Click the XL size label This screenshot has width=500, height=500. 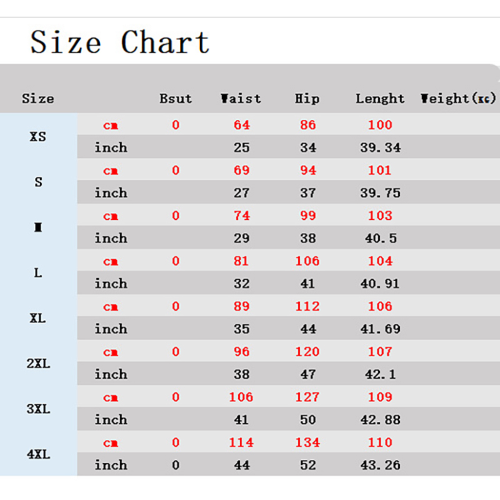[x=38, y=318]
